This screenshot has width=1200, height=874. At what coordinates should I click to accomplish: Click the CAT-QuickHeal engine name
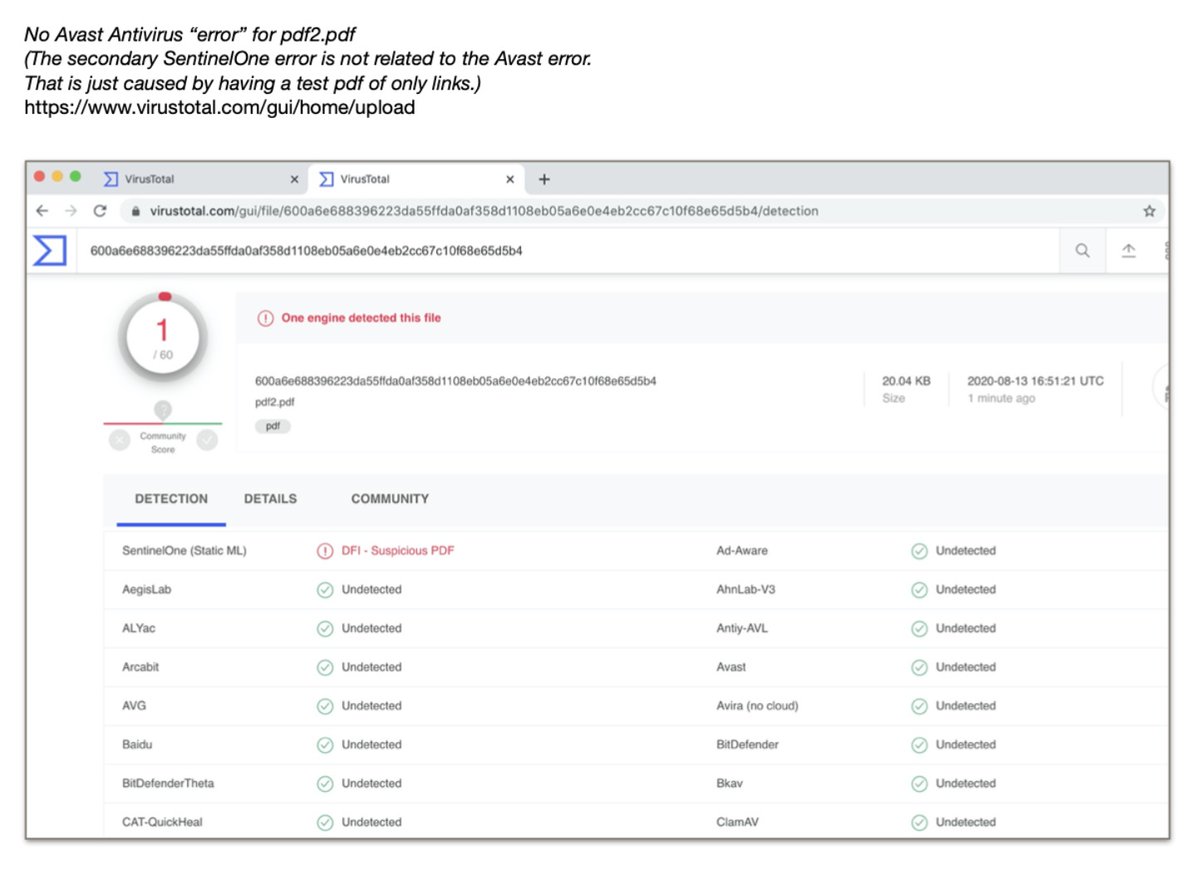(x=163, y=822)
